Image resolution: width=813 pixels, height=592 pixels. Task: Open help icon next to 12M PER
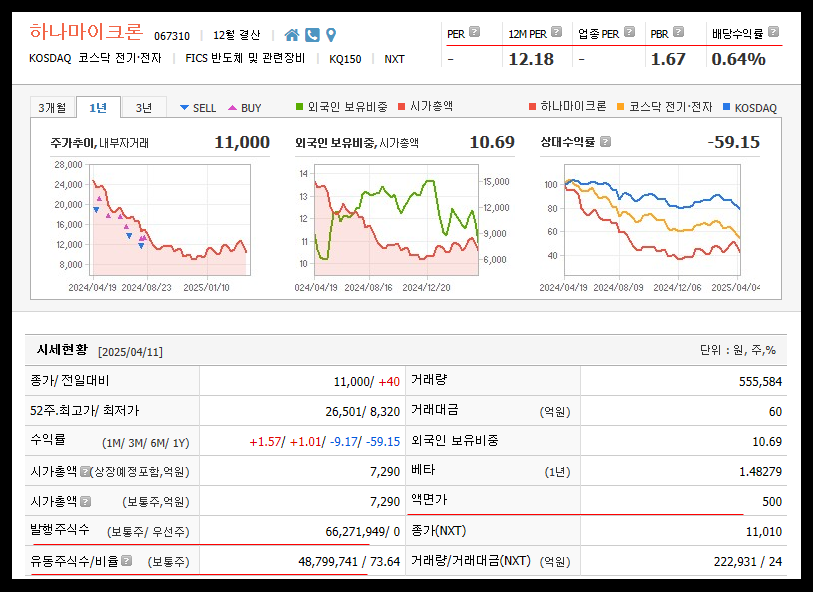coord(556,32)
